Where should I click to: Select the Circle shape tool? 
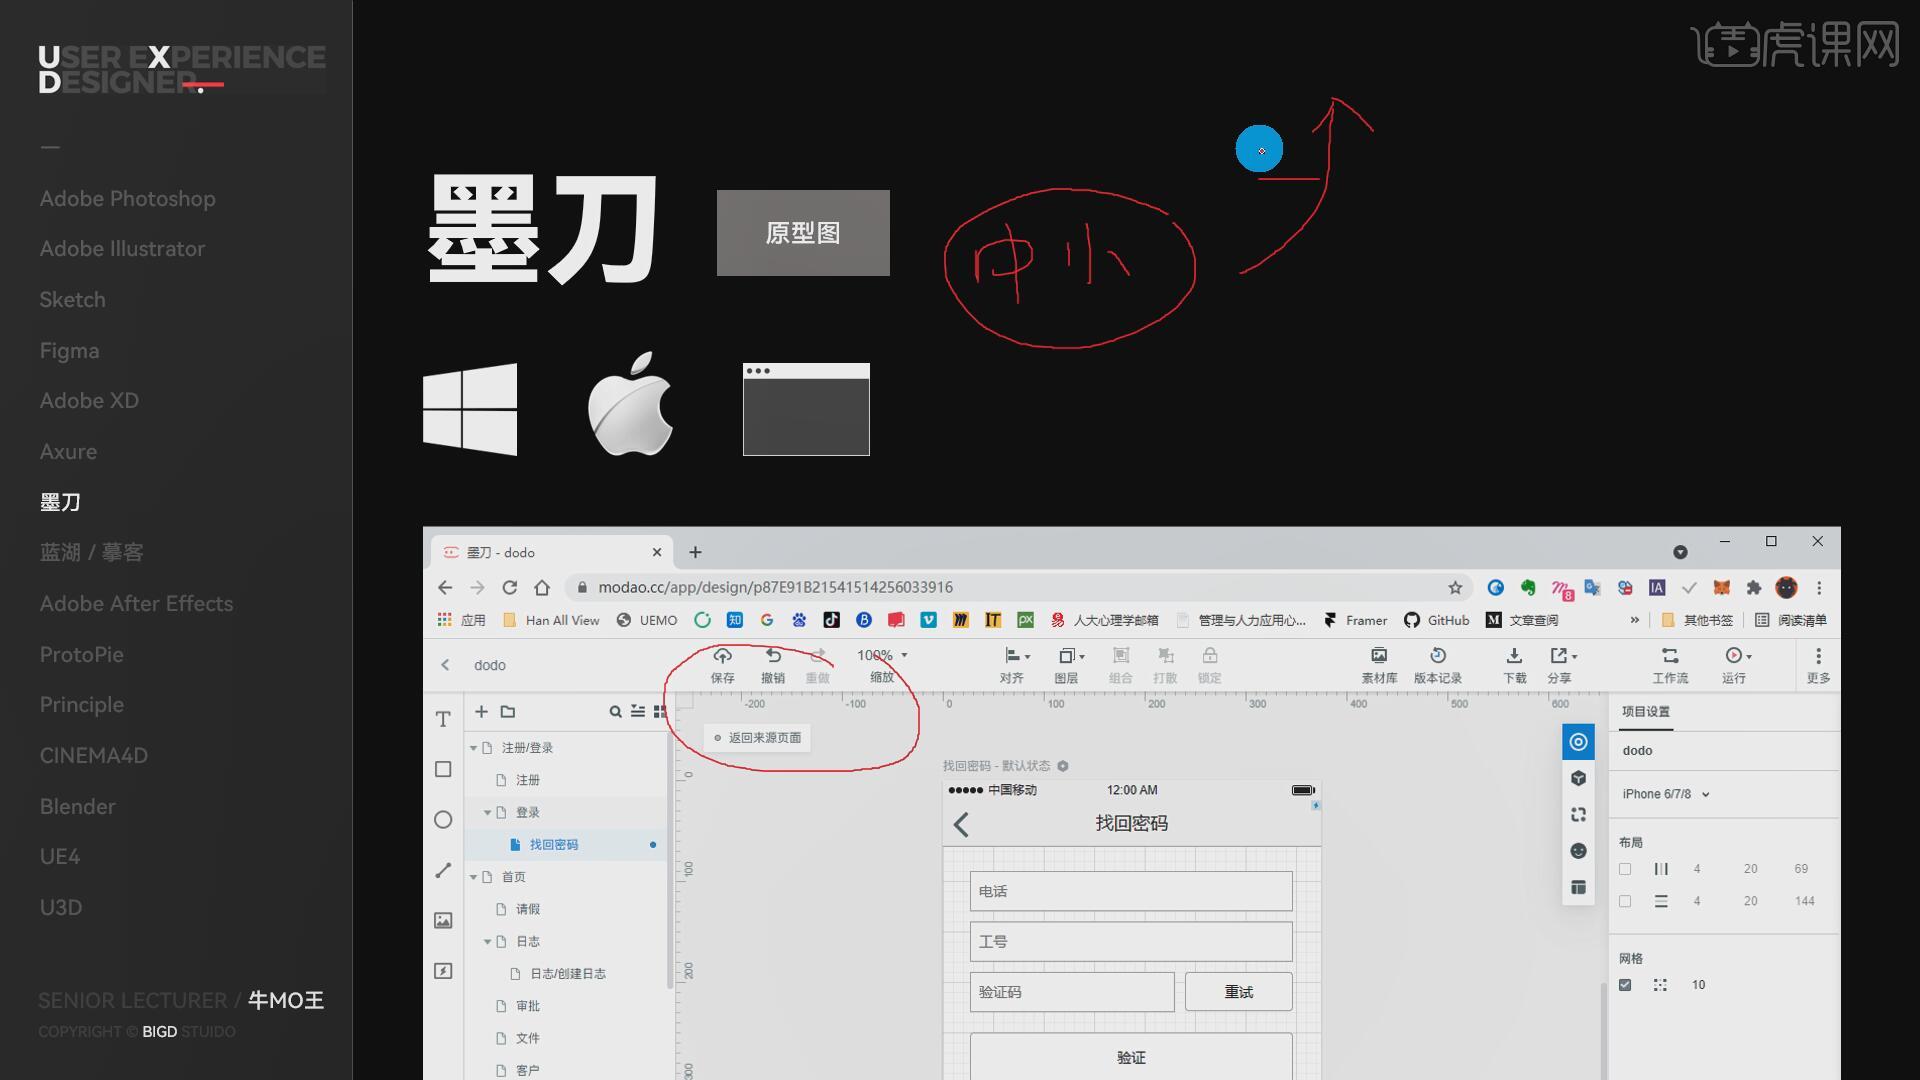(x=443, y=820)
